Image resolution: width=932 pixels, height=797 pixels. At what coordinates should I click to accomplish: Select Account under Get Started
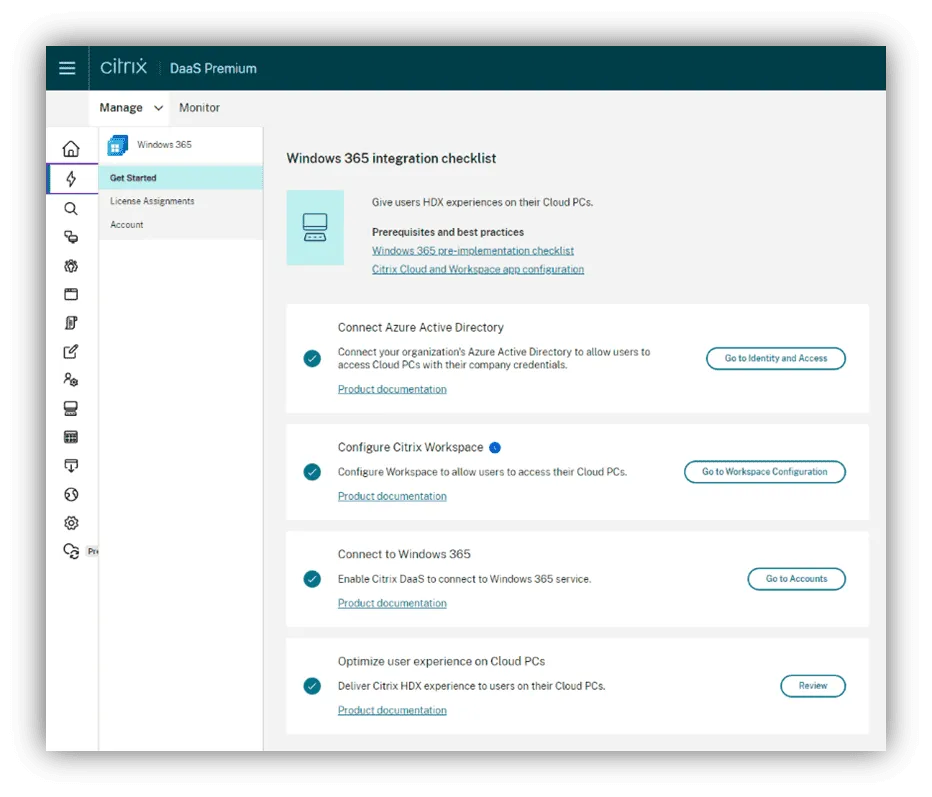126,224
